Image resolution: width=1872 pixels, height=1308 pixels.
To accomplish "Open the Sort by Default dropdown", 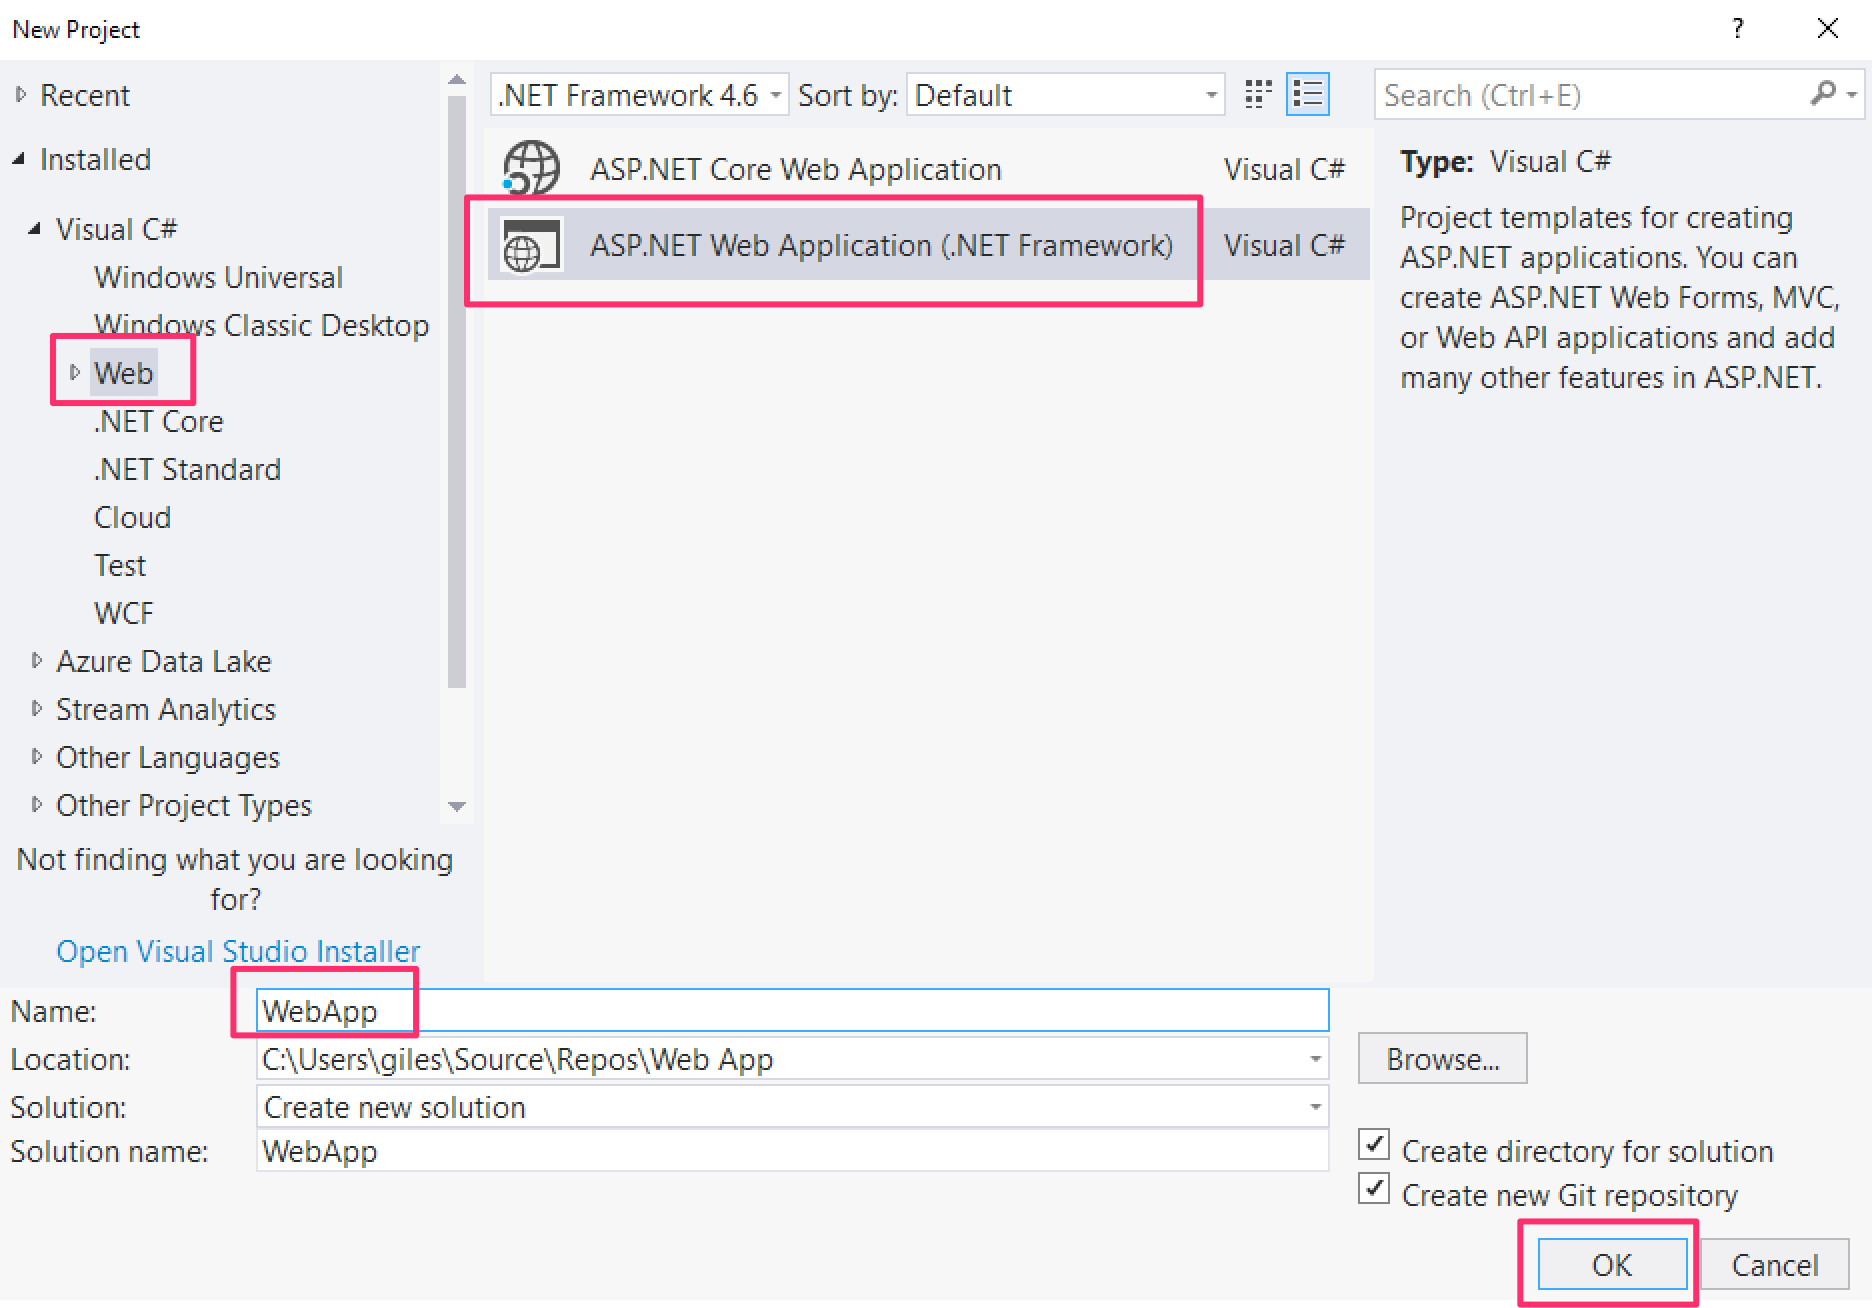I will [1065, 95].
